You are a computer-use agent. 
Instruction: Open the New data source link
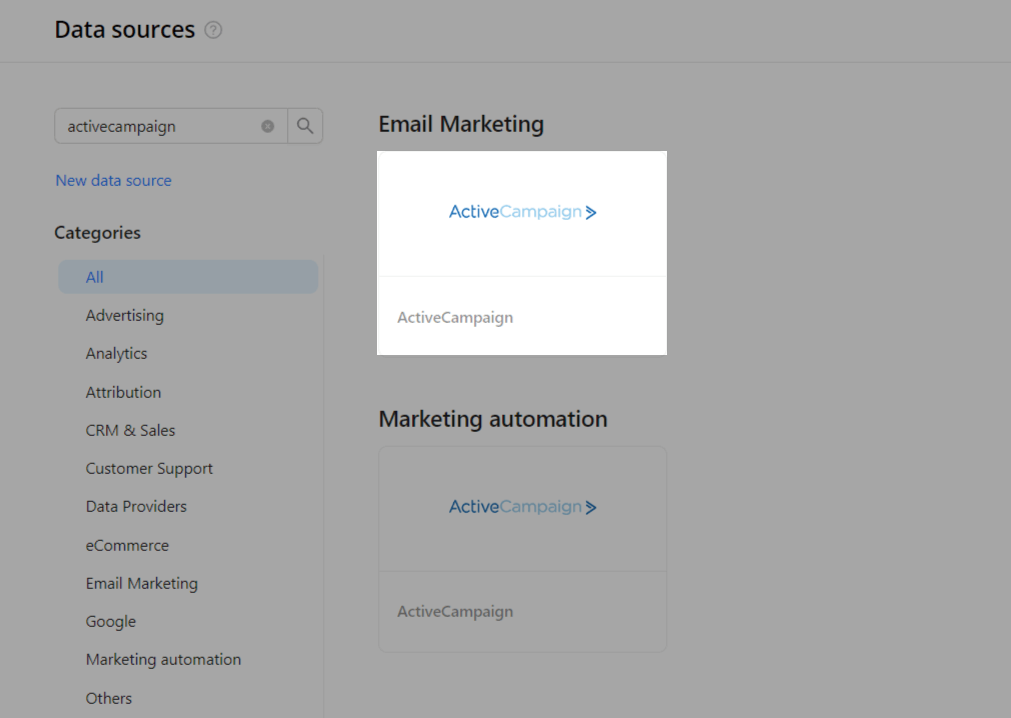113,180
